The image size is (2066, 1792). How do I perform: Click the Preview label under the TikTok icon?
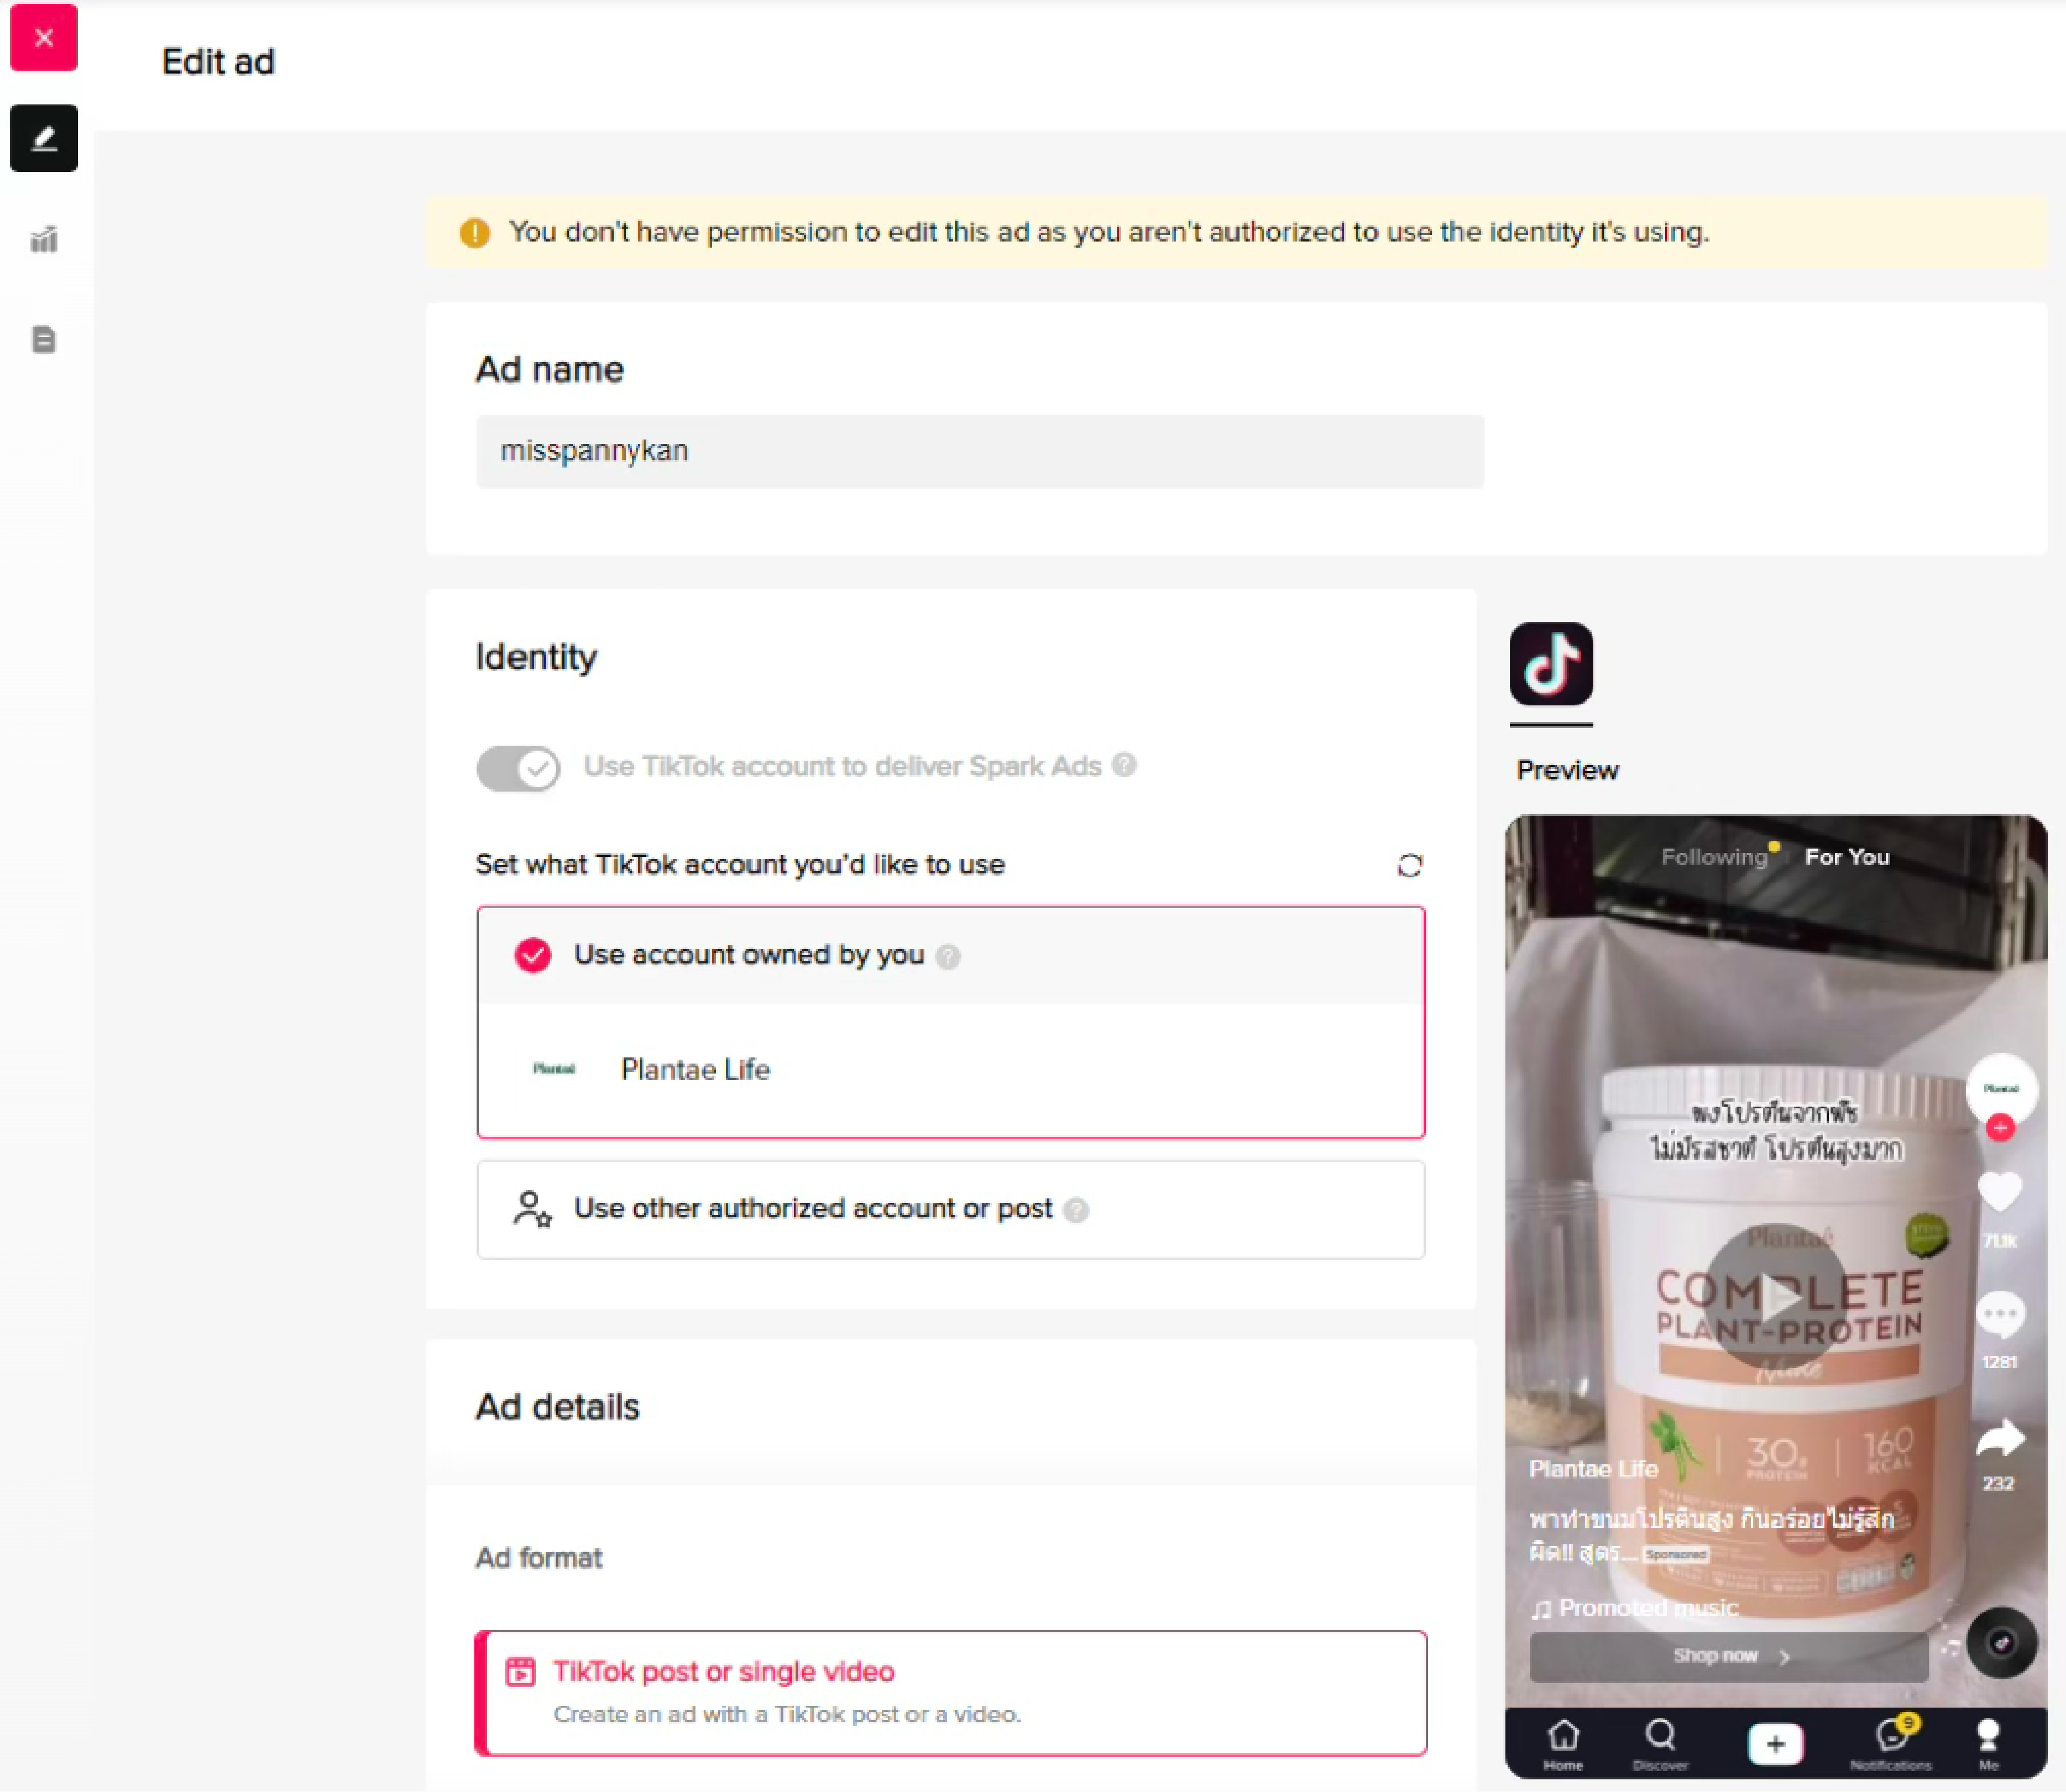pyautogui.click(x=1567, y=771)
